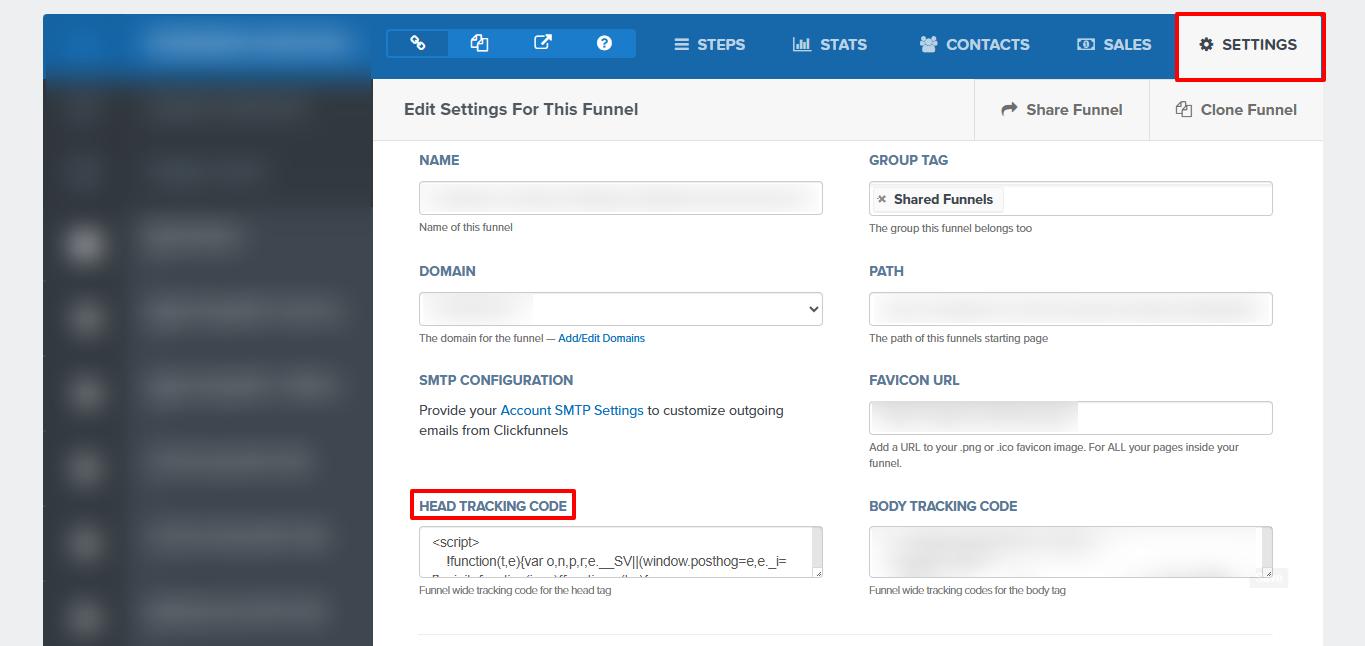Click inside the Group Tag field
This screenshot has width=1365, height=646.
[x=1071, y=199]
